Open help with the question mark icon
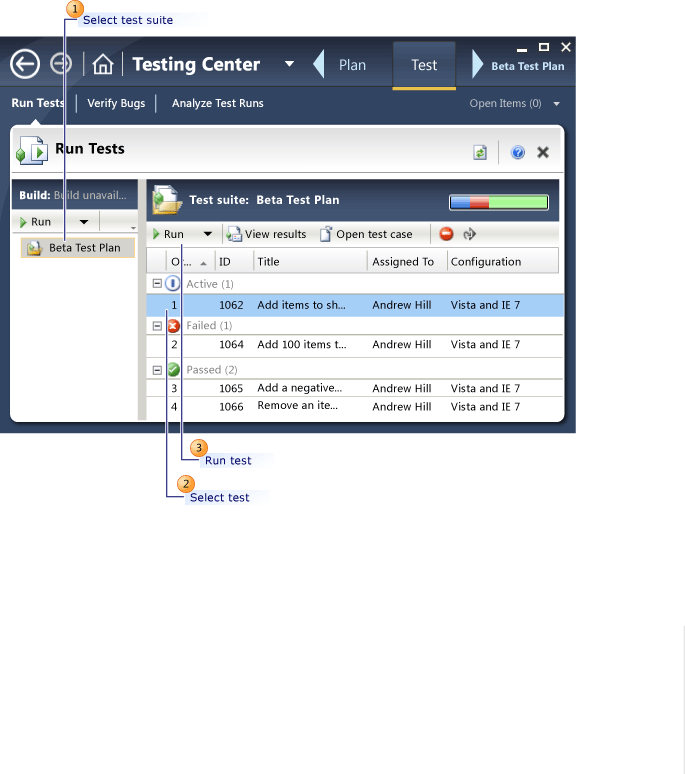Image resolution: width=685 pixels, height=774 pixels. 518,152
